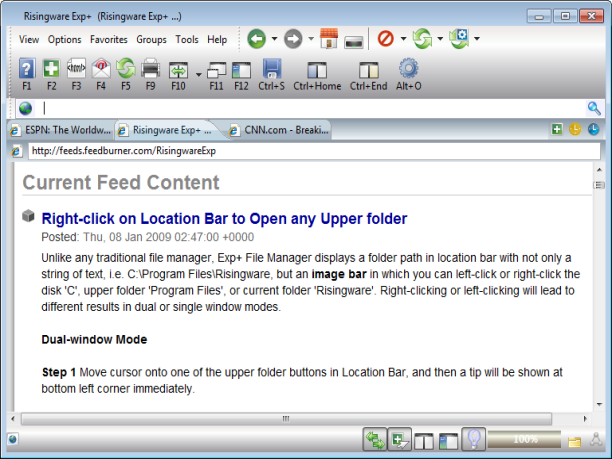This screenshot has height=459, width=612.
Task: Click the F2 green plus icon
Action: 51,69
